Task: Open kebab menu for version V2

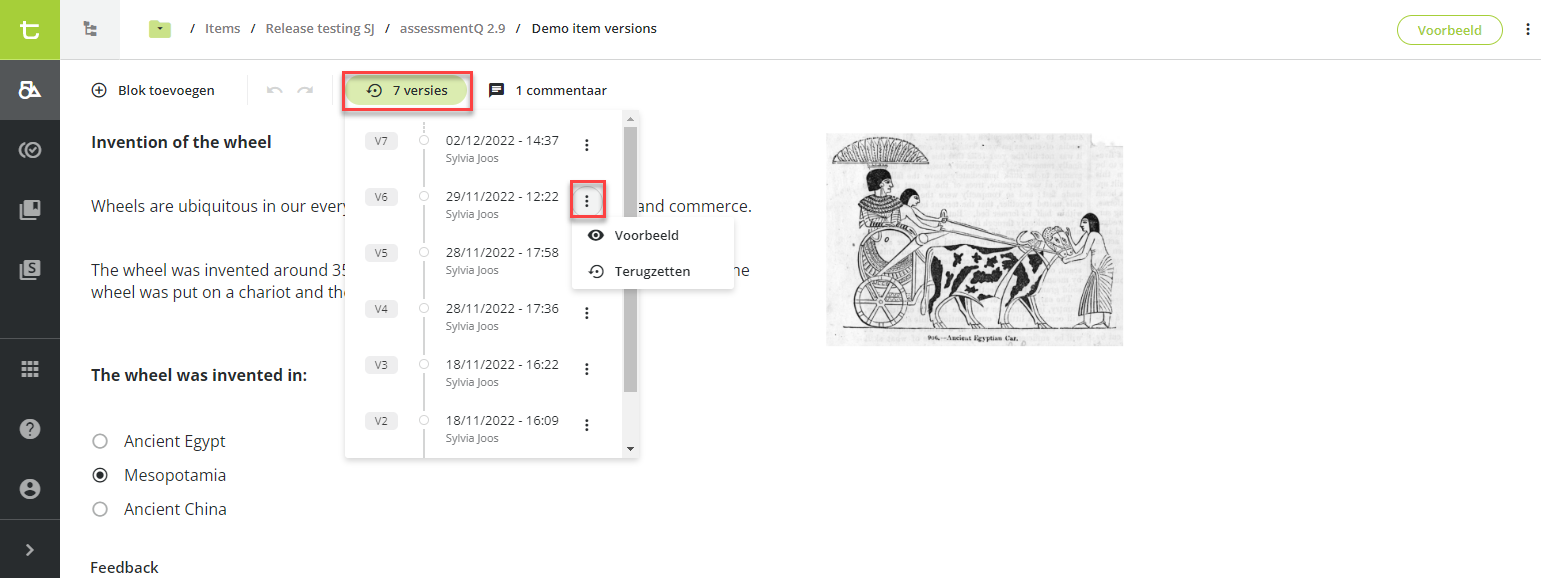Action: [x=587, y=426]
